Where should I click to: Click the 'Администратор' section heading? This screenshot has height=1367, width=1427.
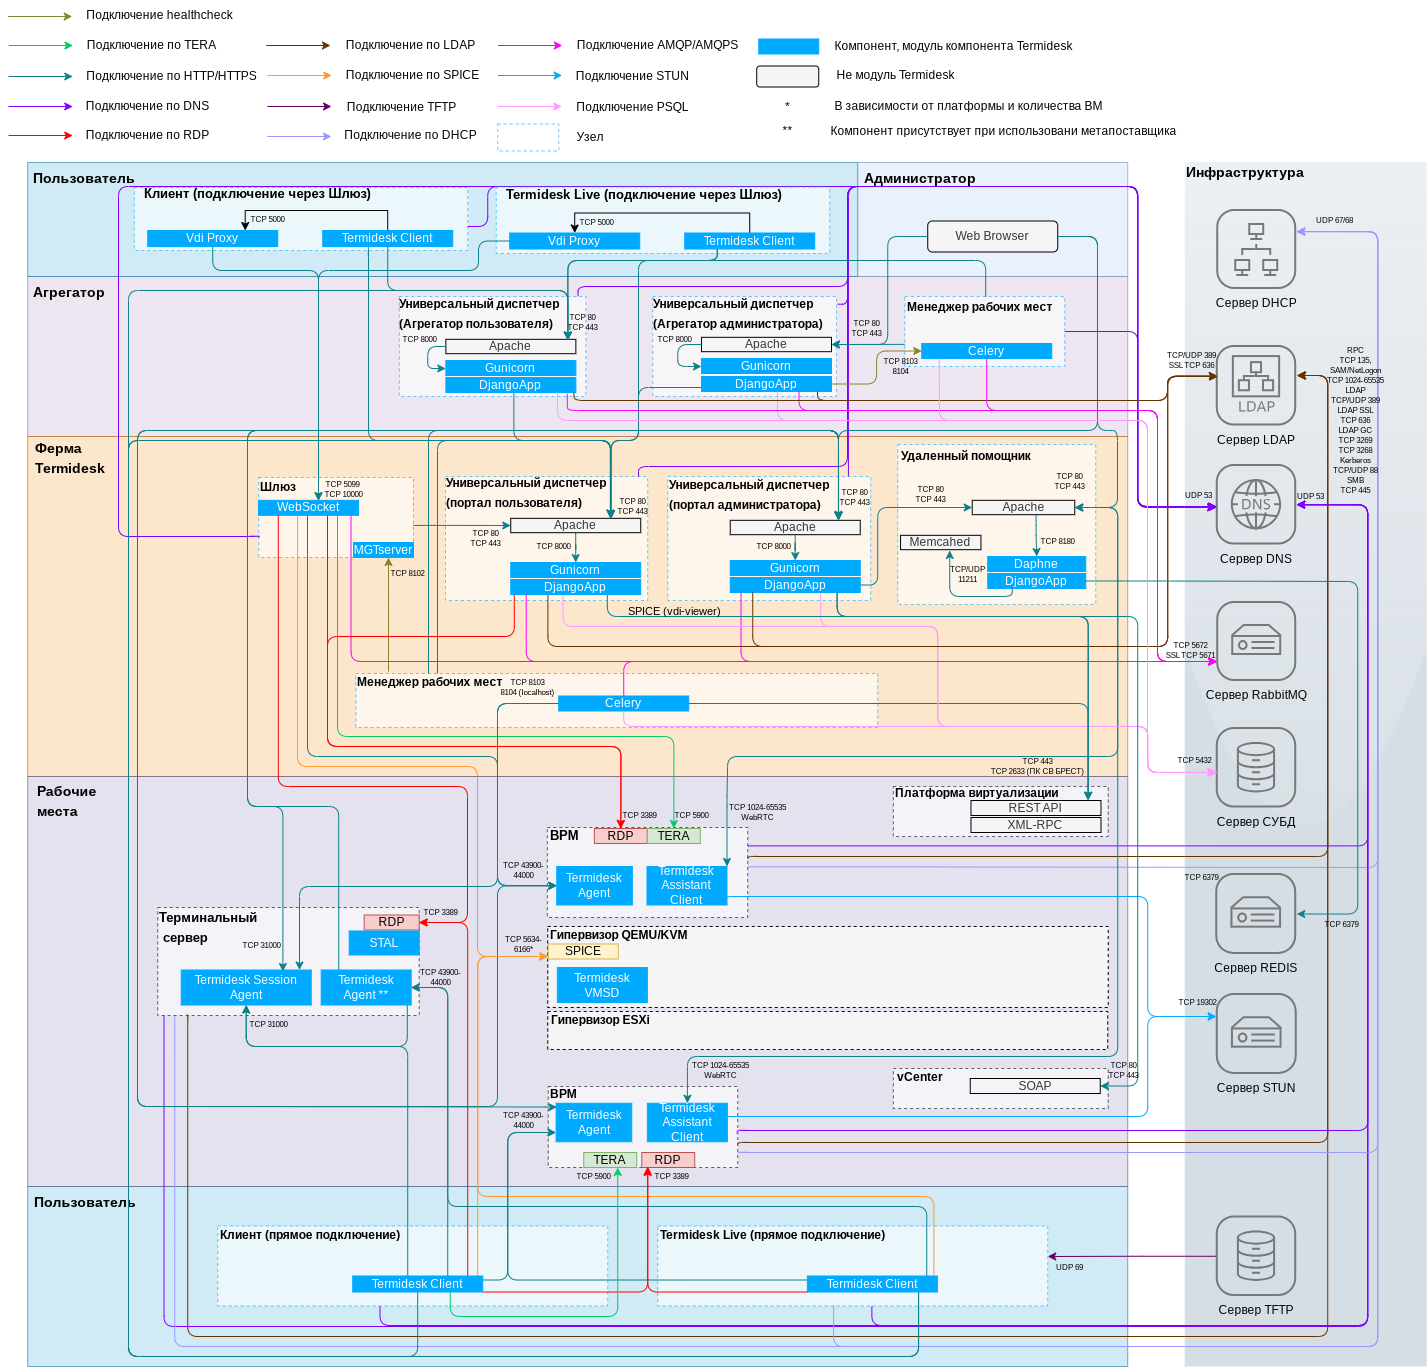tap(920, 179)
